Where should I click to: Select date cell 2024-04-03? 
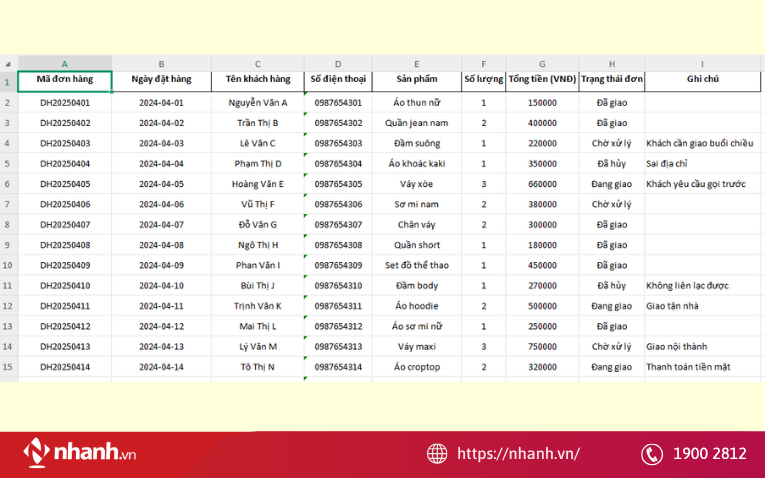tap(161, 143)
